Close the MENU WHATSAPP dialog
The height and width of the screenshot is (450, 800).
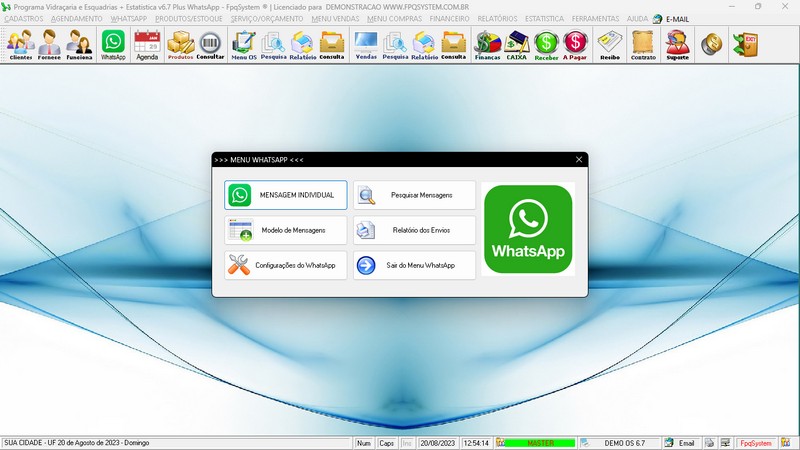(x=579, y=160)
